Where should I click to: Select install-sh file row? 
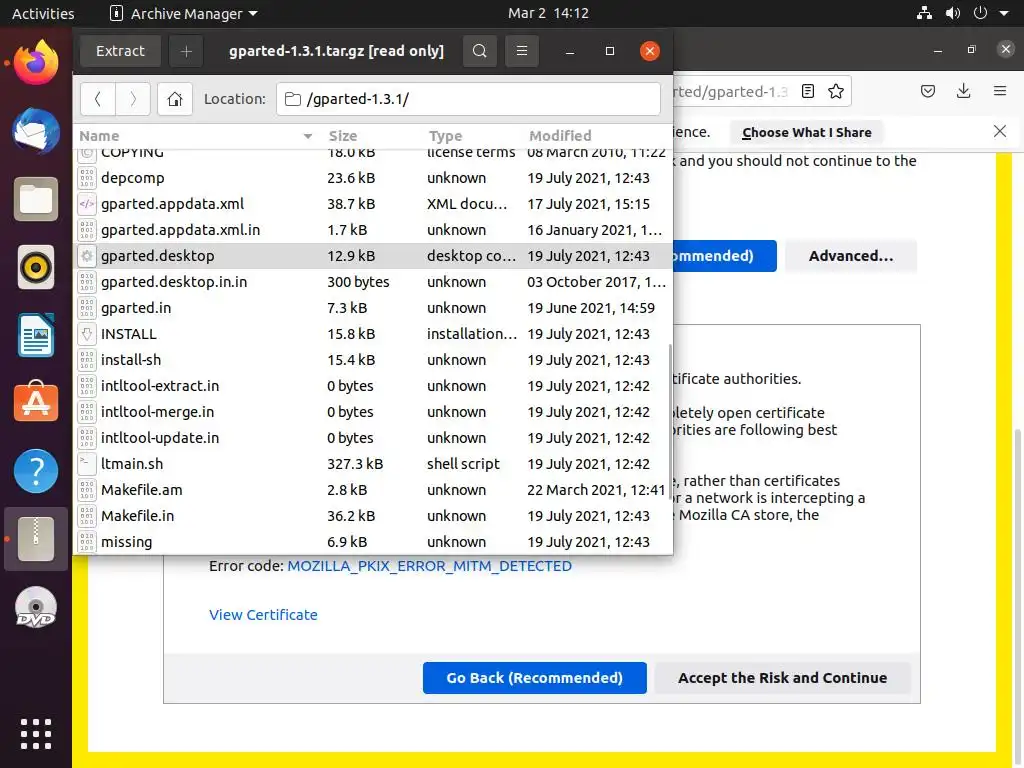tap(373, 360)
